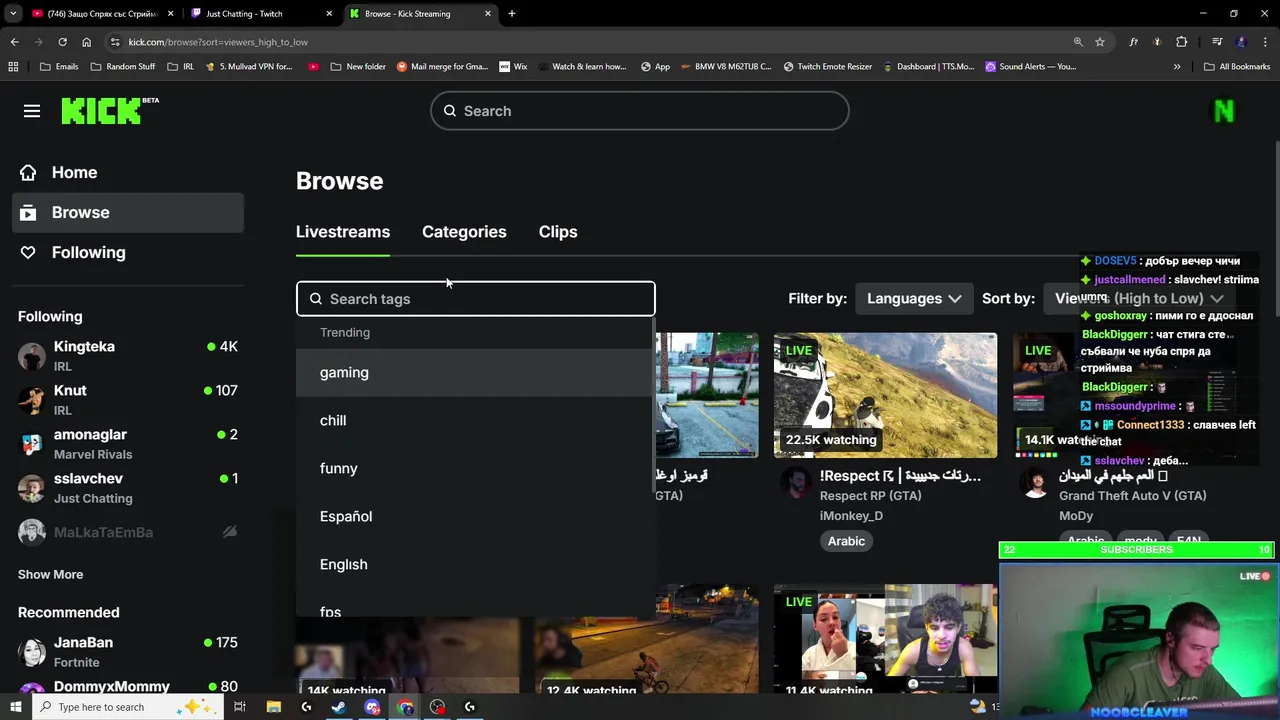1280x720 pixels.
Task: Select Browse in the sidebar
Action: [x=128, y=212]
